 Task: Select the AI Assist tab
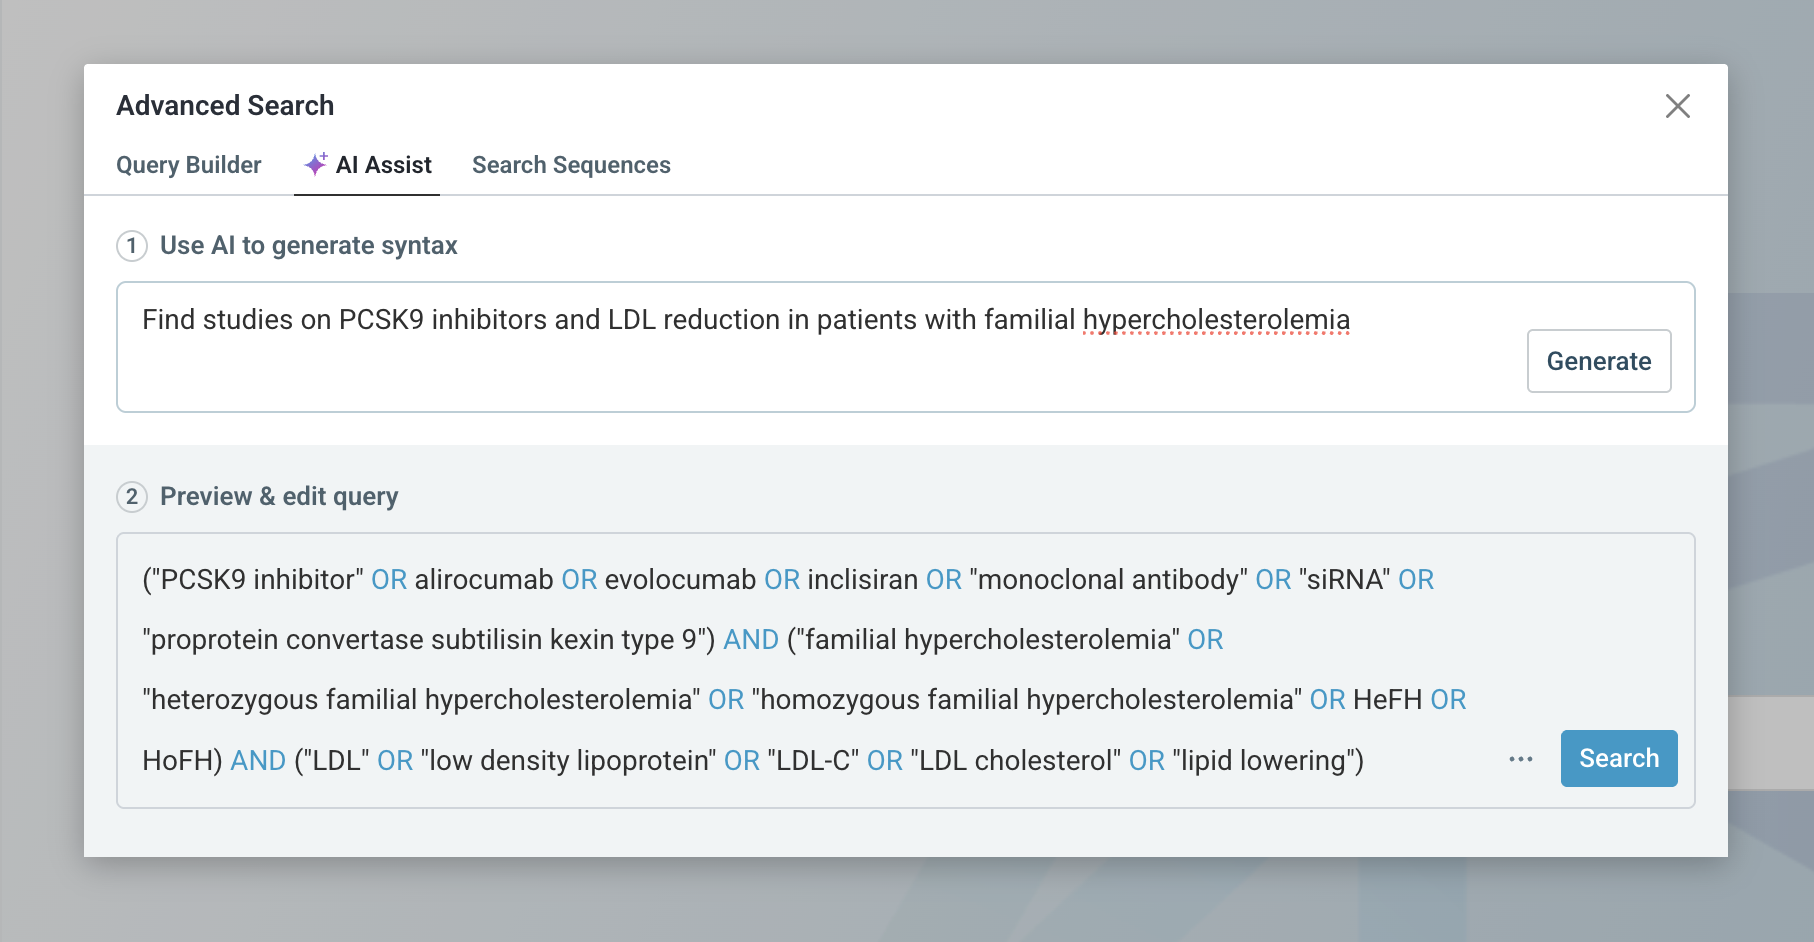pyautogui.click(x=383, y=165)
